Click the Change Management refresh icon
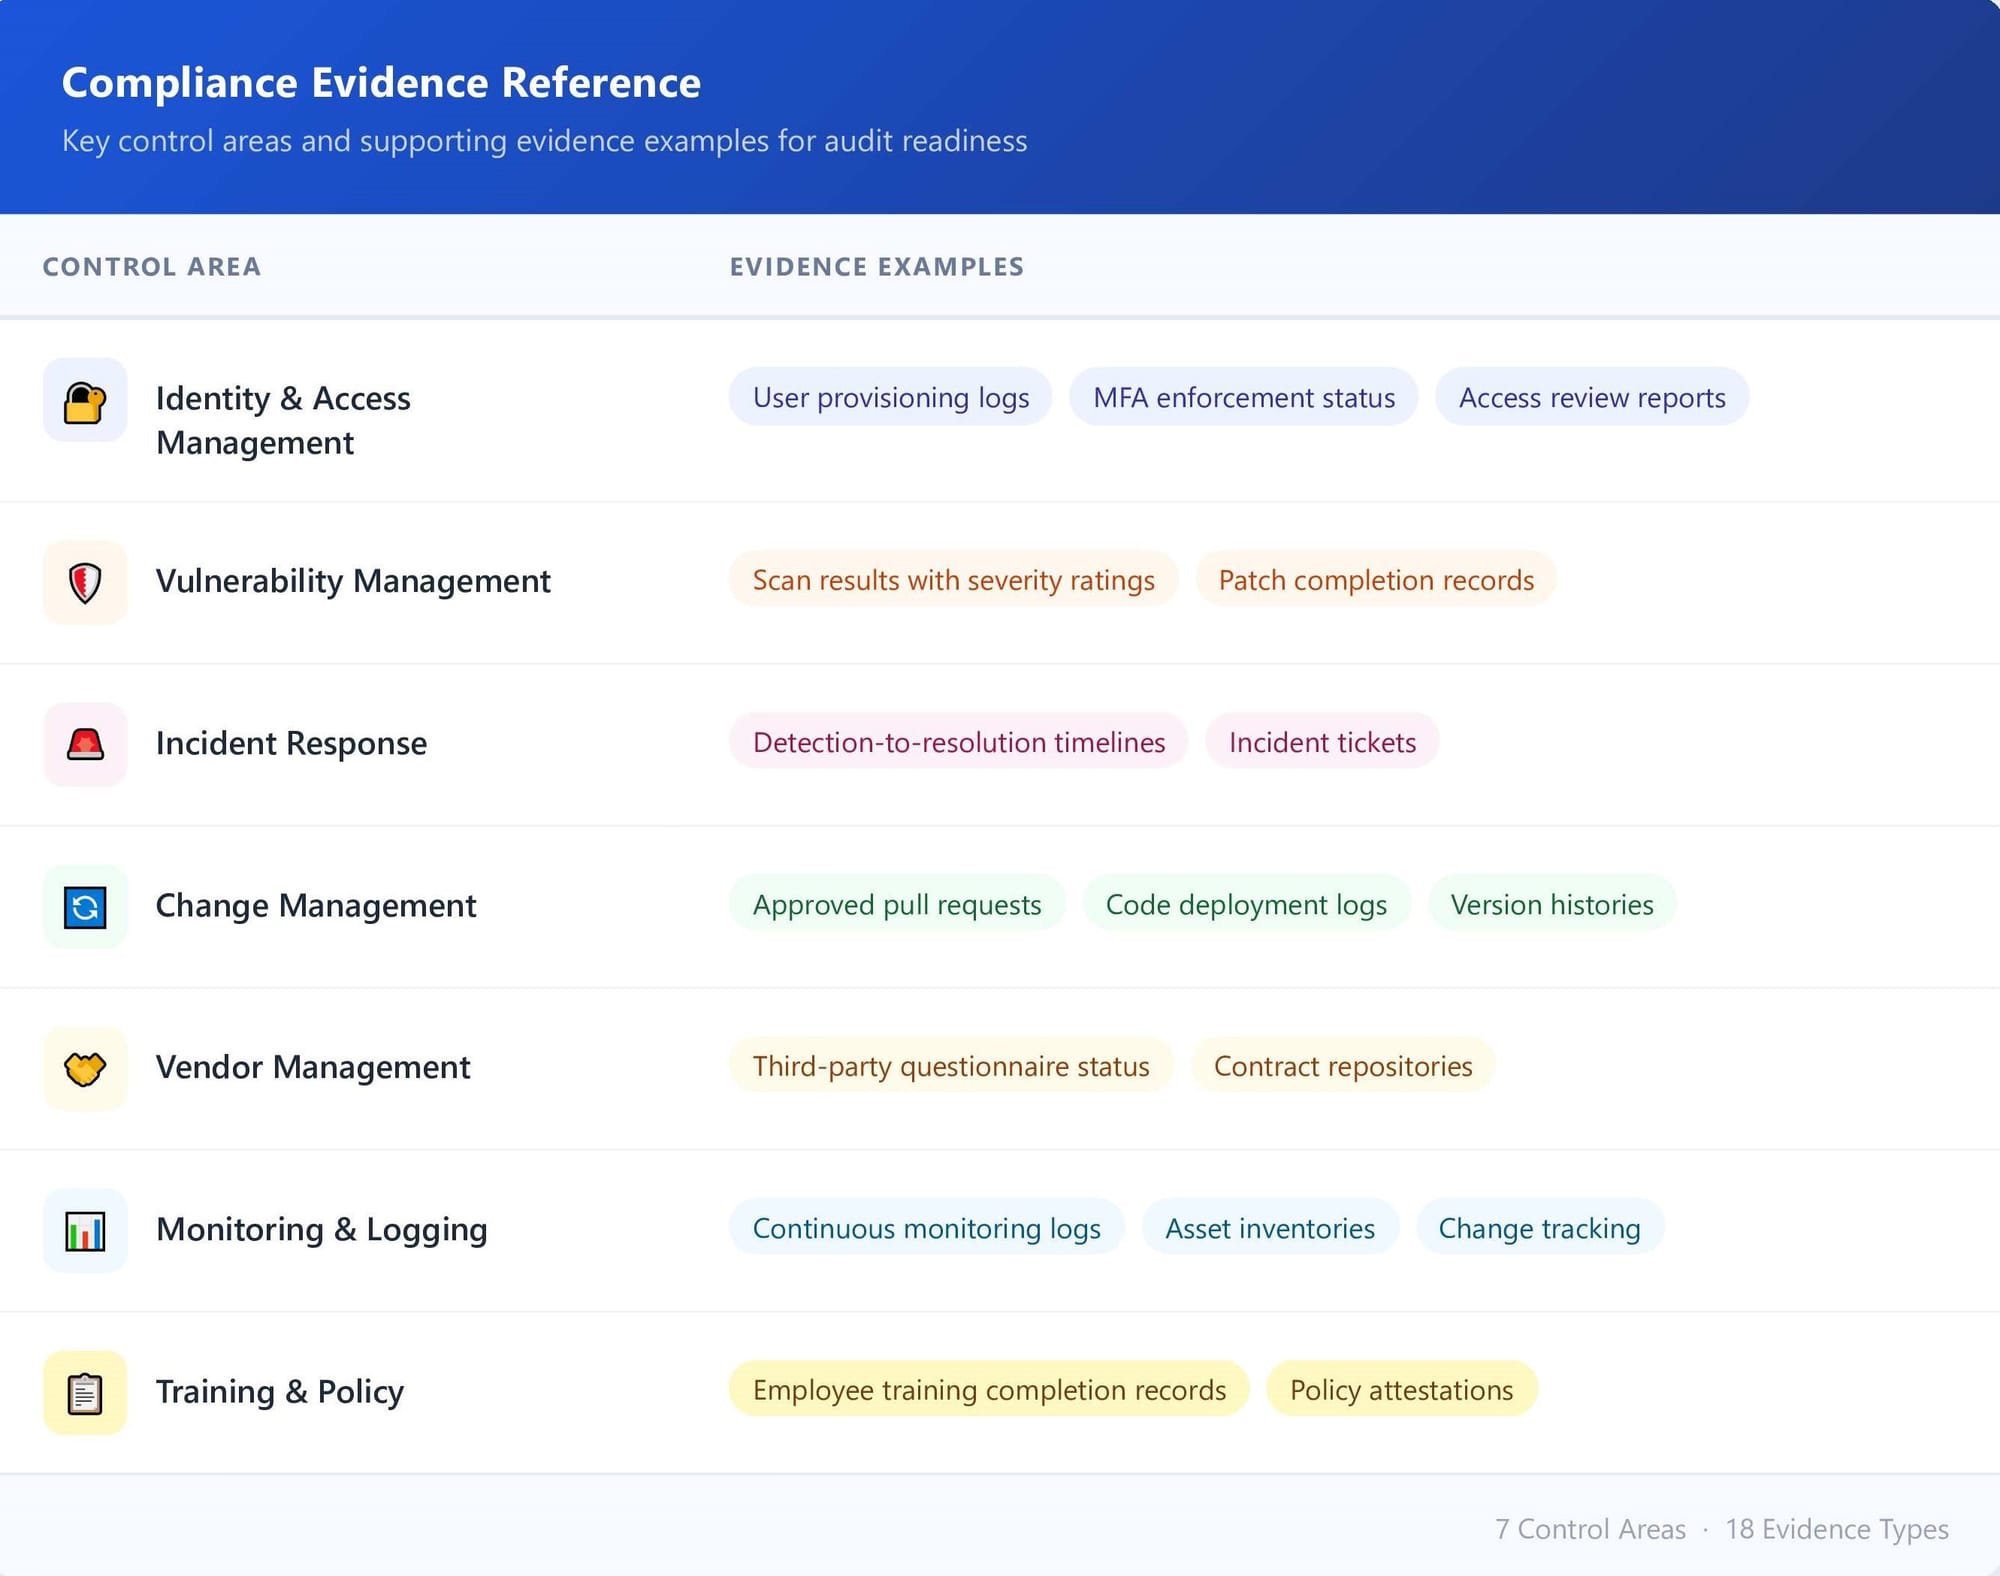This screenshot has height=1576, width=2000. (x=85, y=907)
